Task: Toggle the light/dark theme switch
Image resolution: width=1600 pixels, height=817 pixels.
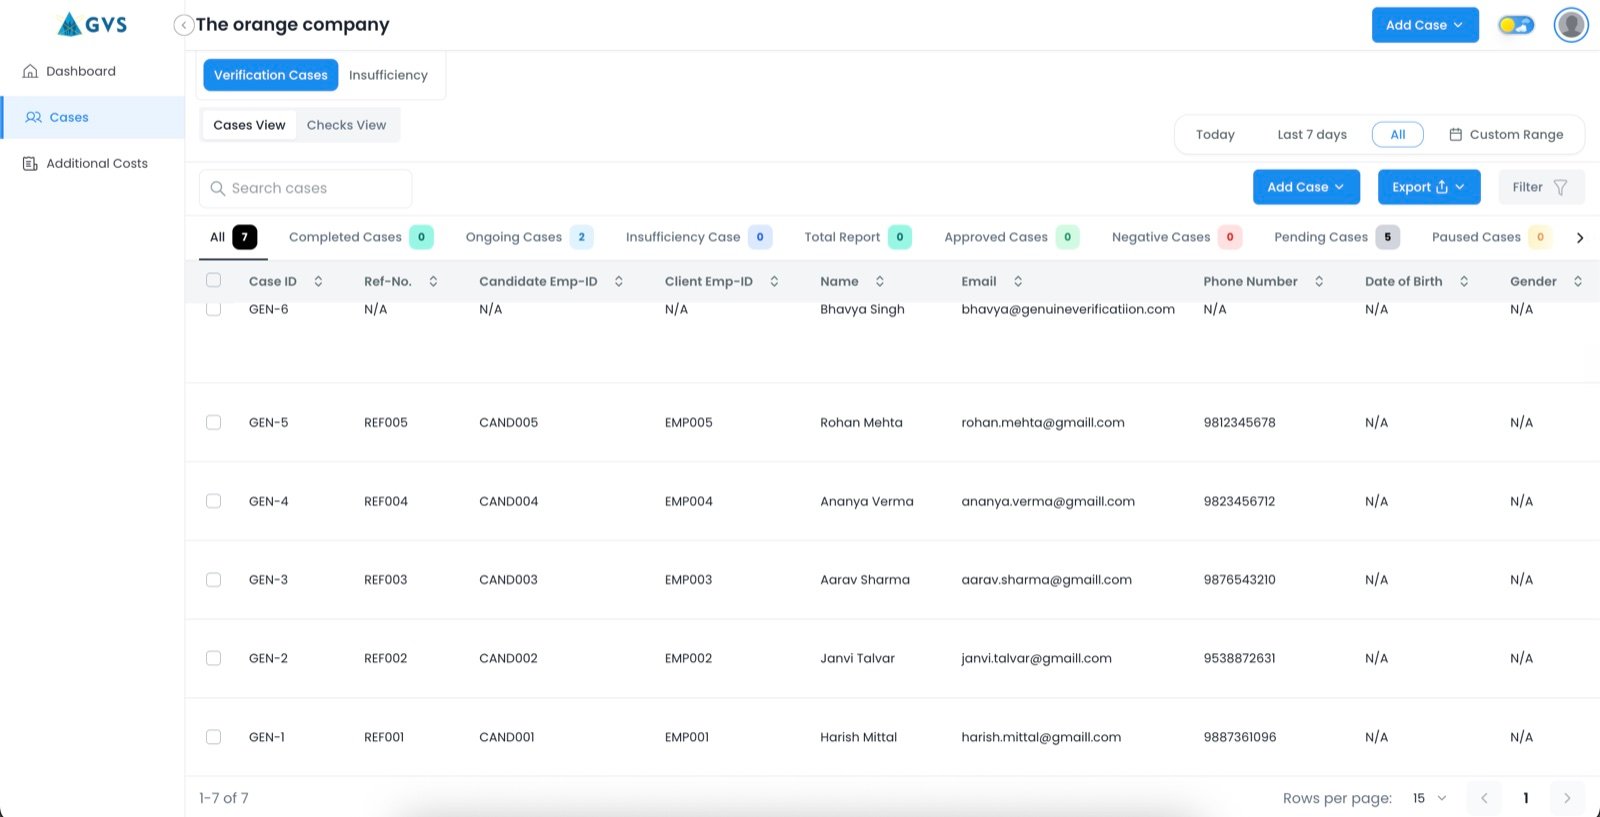Action: point(1516,25)
